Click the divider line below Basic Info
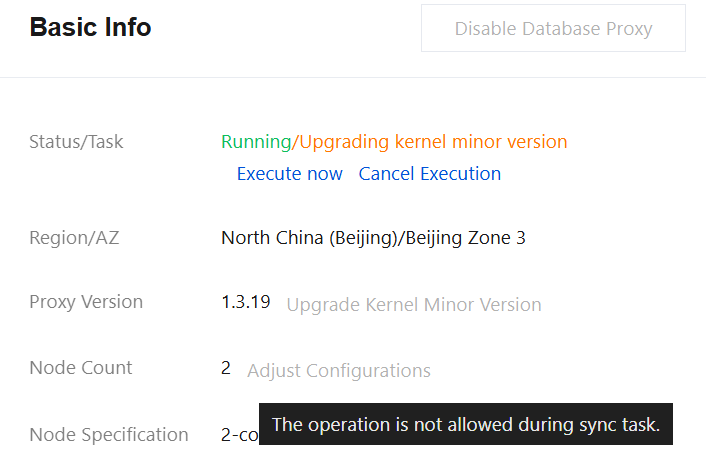 pos(353,77)
